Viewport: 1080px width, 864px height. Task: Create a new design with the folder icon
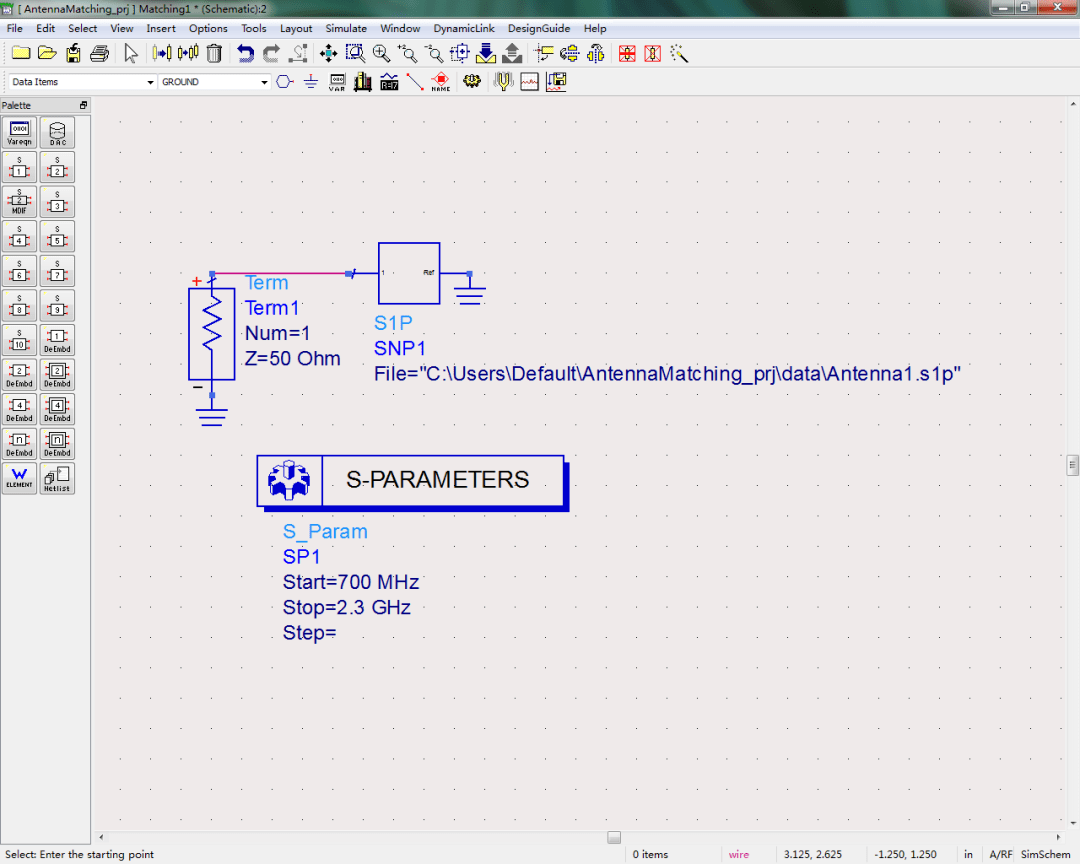(x=21, y=53)
